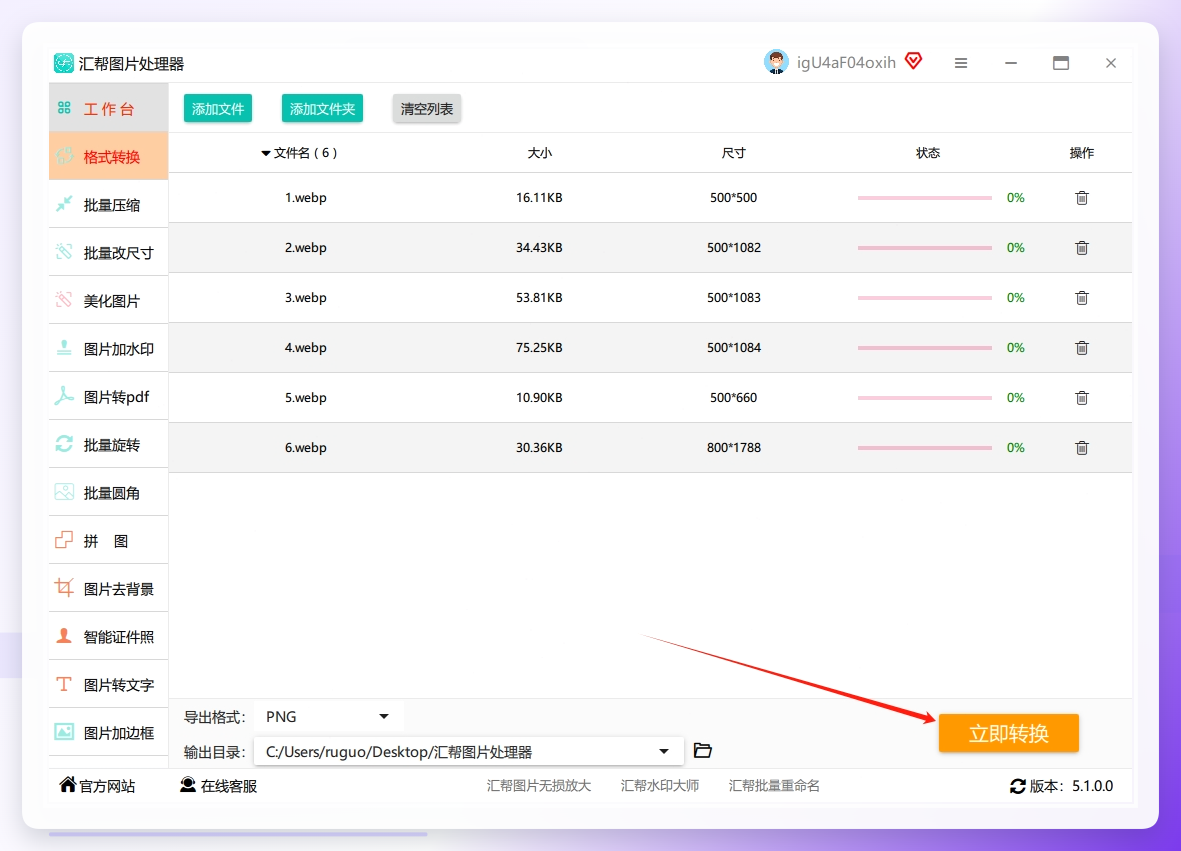1181x851 pixels.
Task: Click the 批量圆角 image icon
Action: point(64,493)
